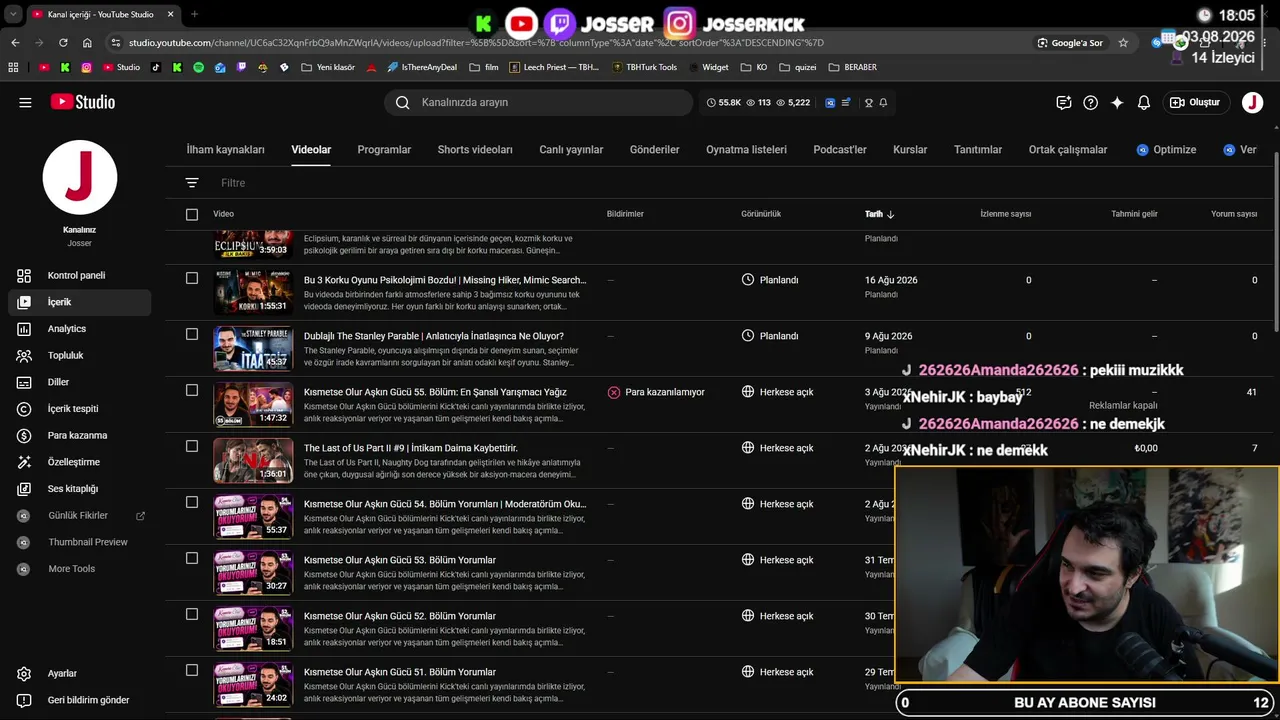This screenshot has height=720, width=1280.
Task: Click the Oluştur create button
Action: [1195, 102]
